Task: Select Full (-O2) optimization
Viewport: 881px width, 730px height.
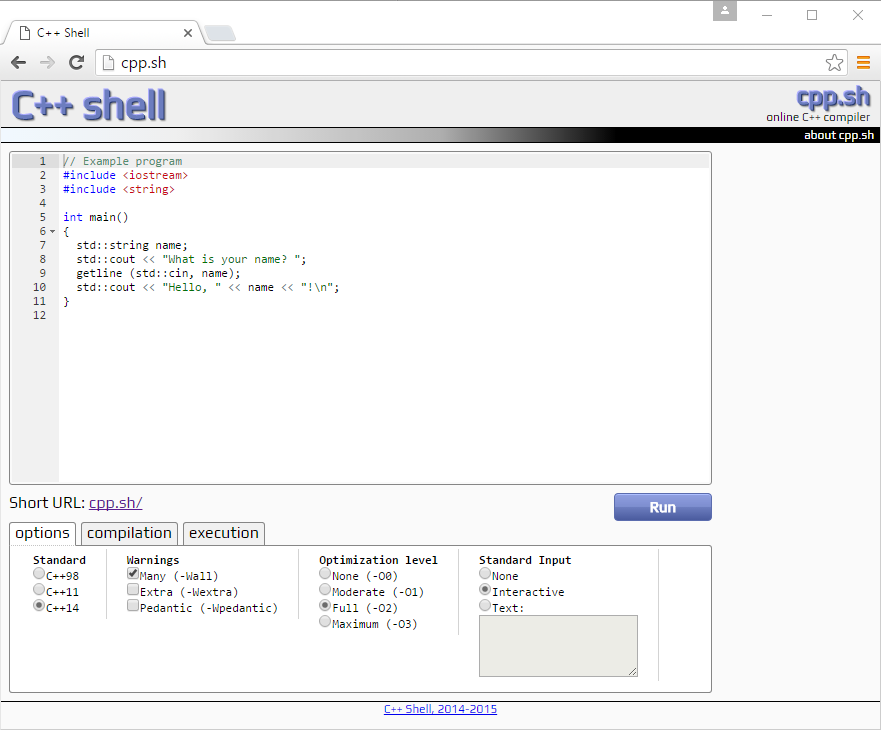Action: [325, 605]
